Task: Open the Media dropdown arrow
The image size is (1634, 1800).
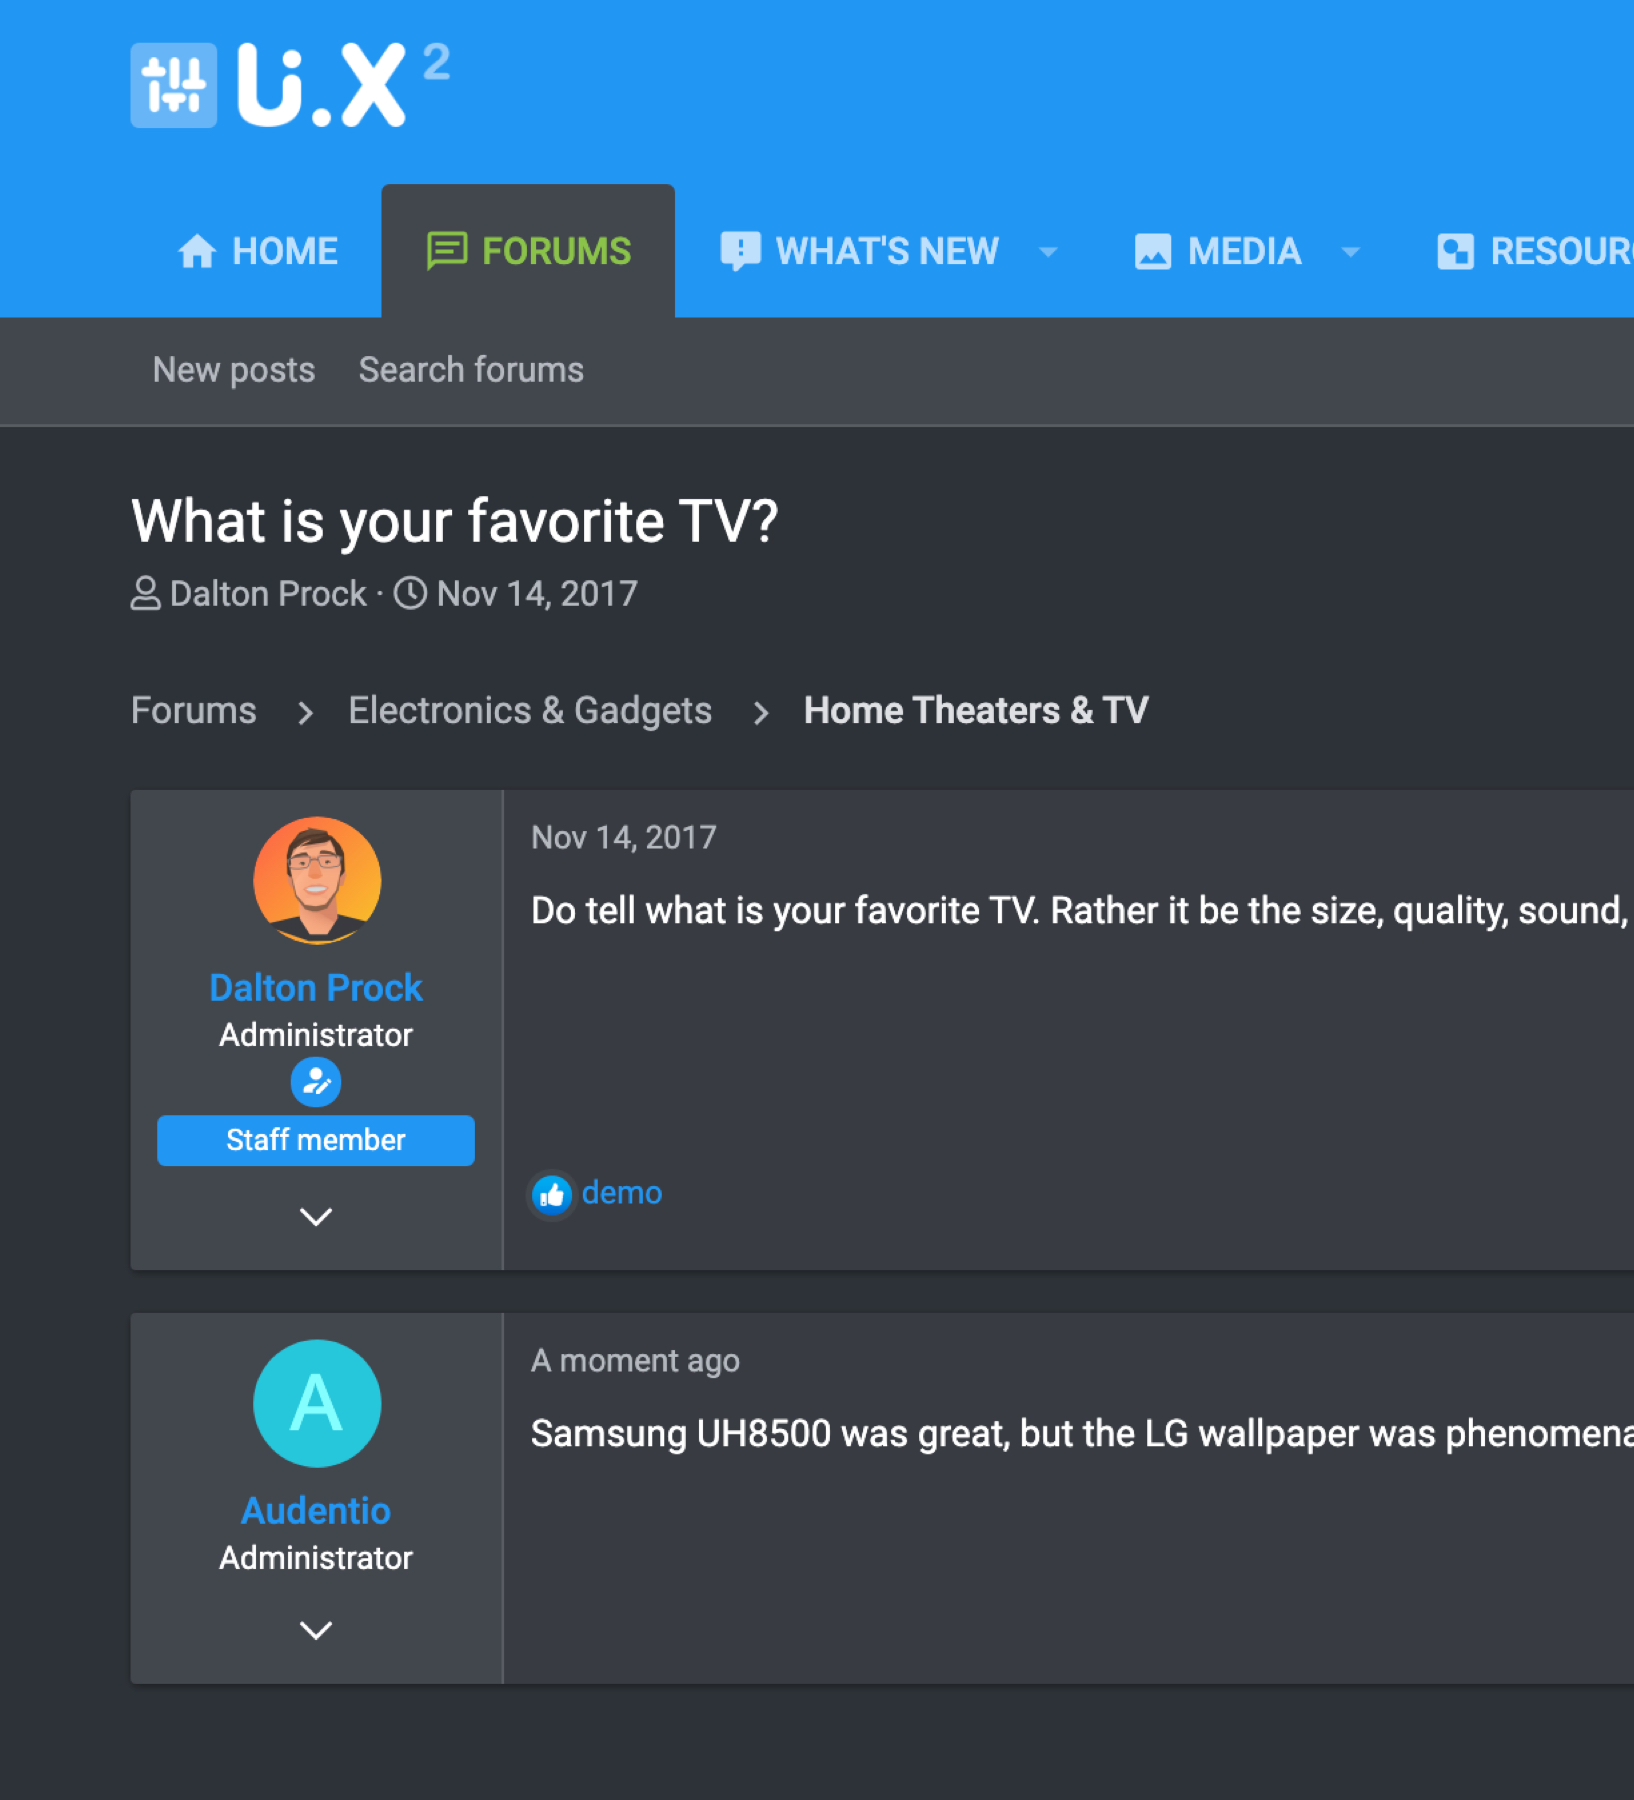Action: (1350, 252)
